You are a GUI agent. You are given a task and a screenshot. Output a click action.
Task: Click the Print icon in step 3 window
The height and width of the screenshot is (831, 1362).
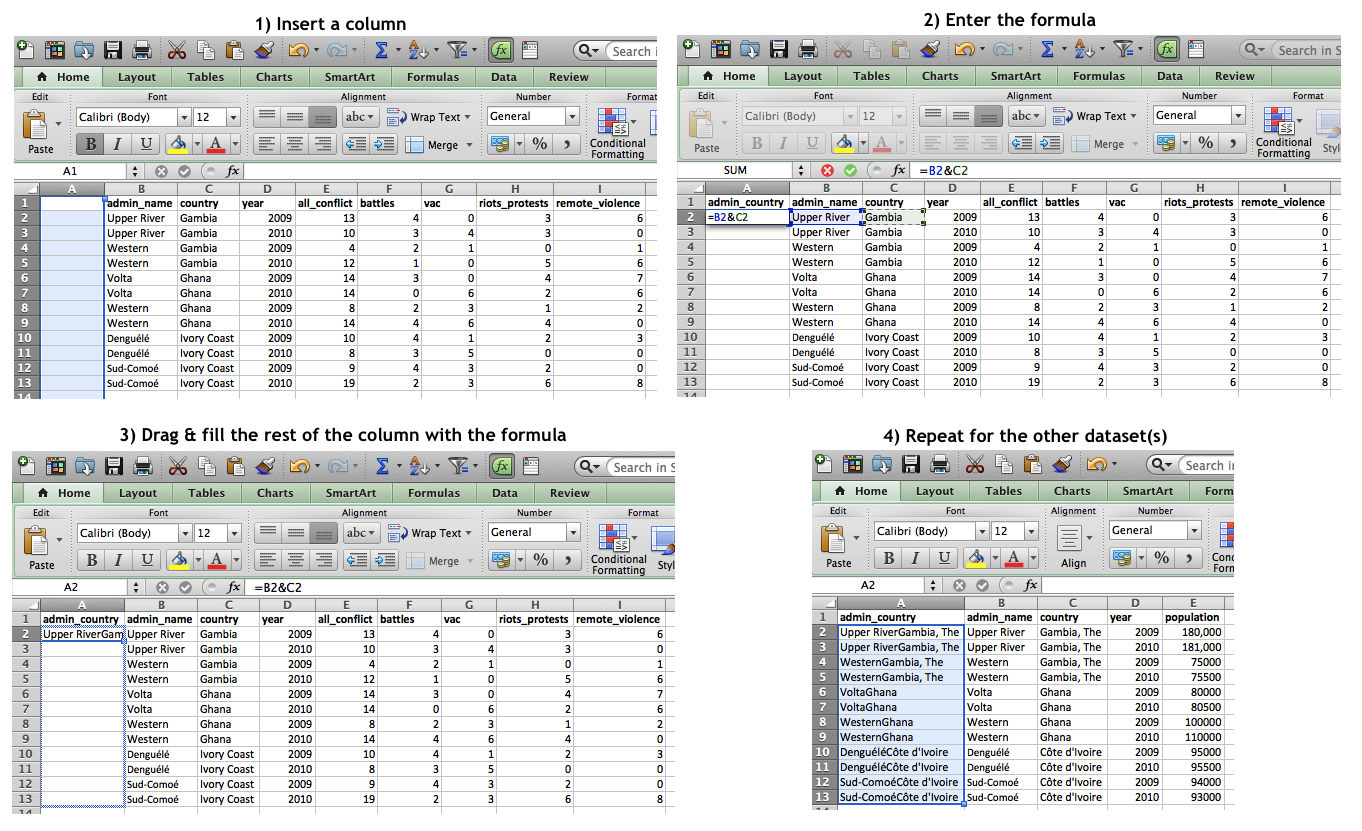(x=143, y=466)
